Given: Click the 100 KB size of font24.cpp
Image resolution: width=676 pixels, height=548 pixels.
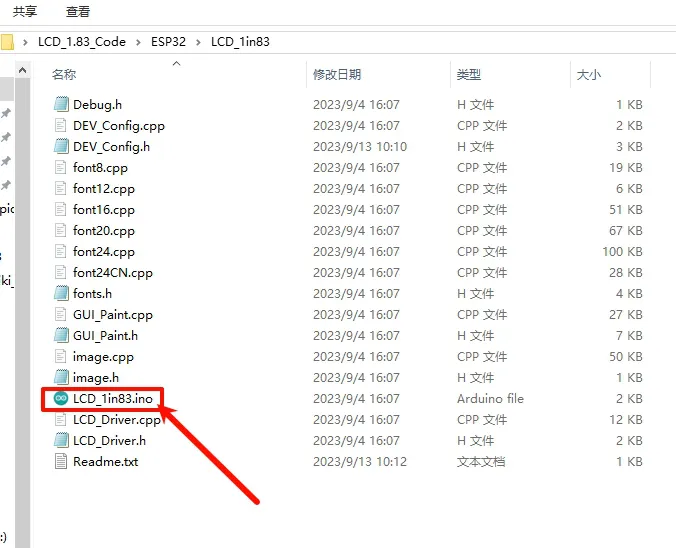Looking at the screenshot, I should (622, 252).
